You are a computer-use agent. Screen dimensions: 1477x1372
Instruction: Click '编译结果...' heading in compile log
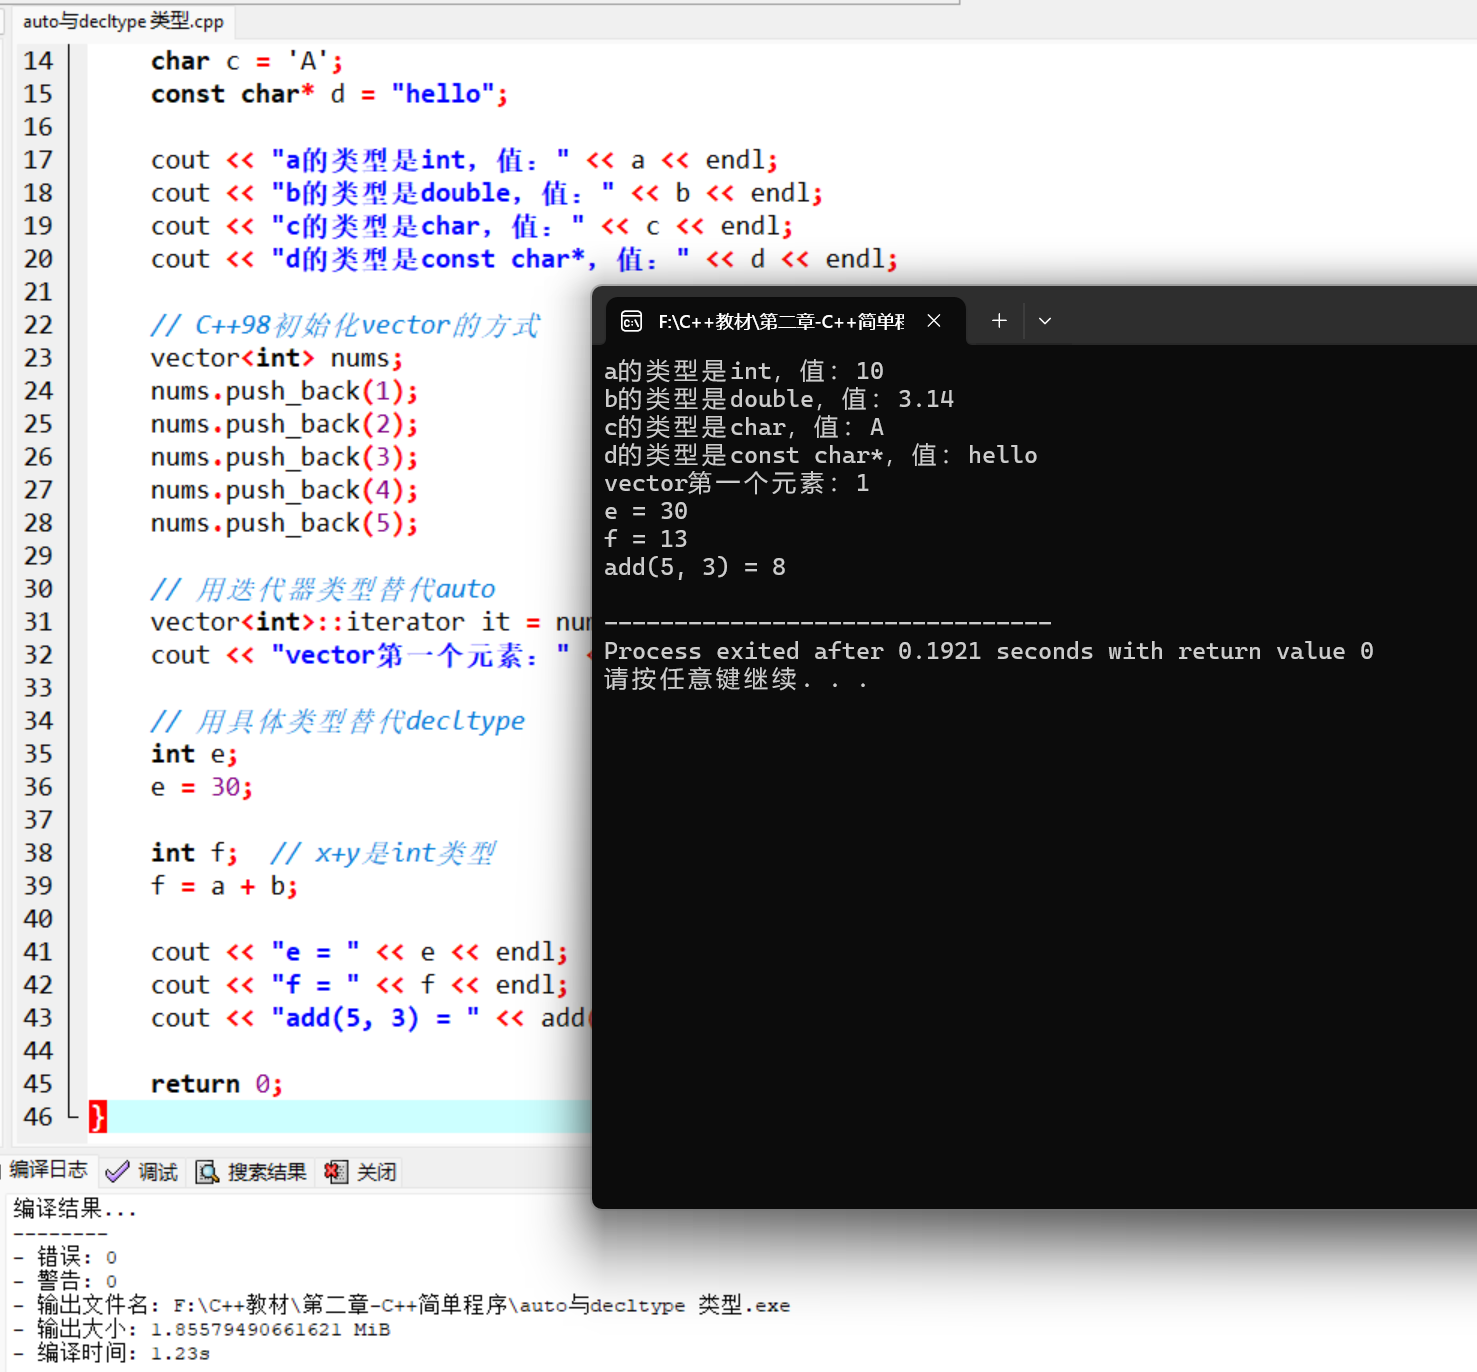point(75,1209)
